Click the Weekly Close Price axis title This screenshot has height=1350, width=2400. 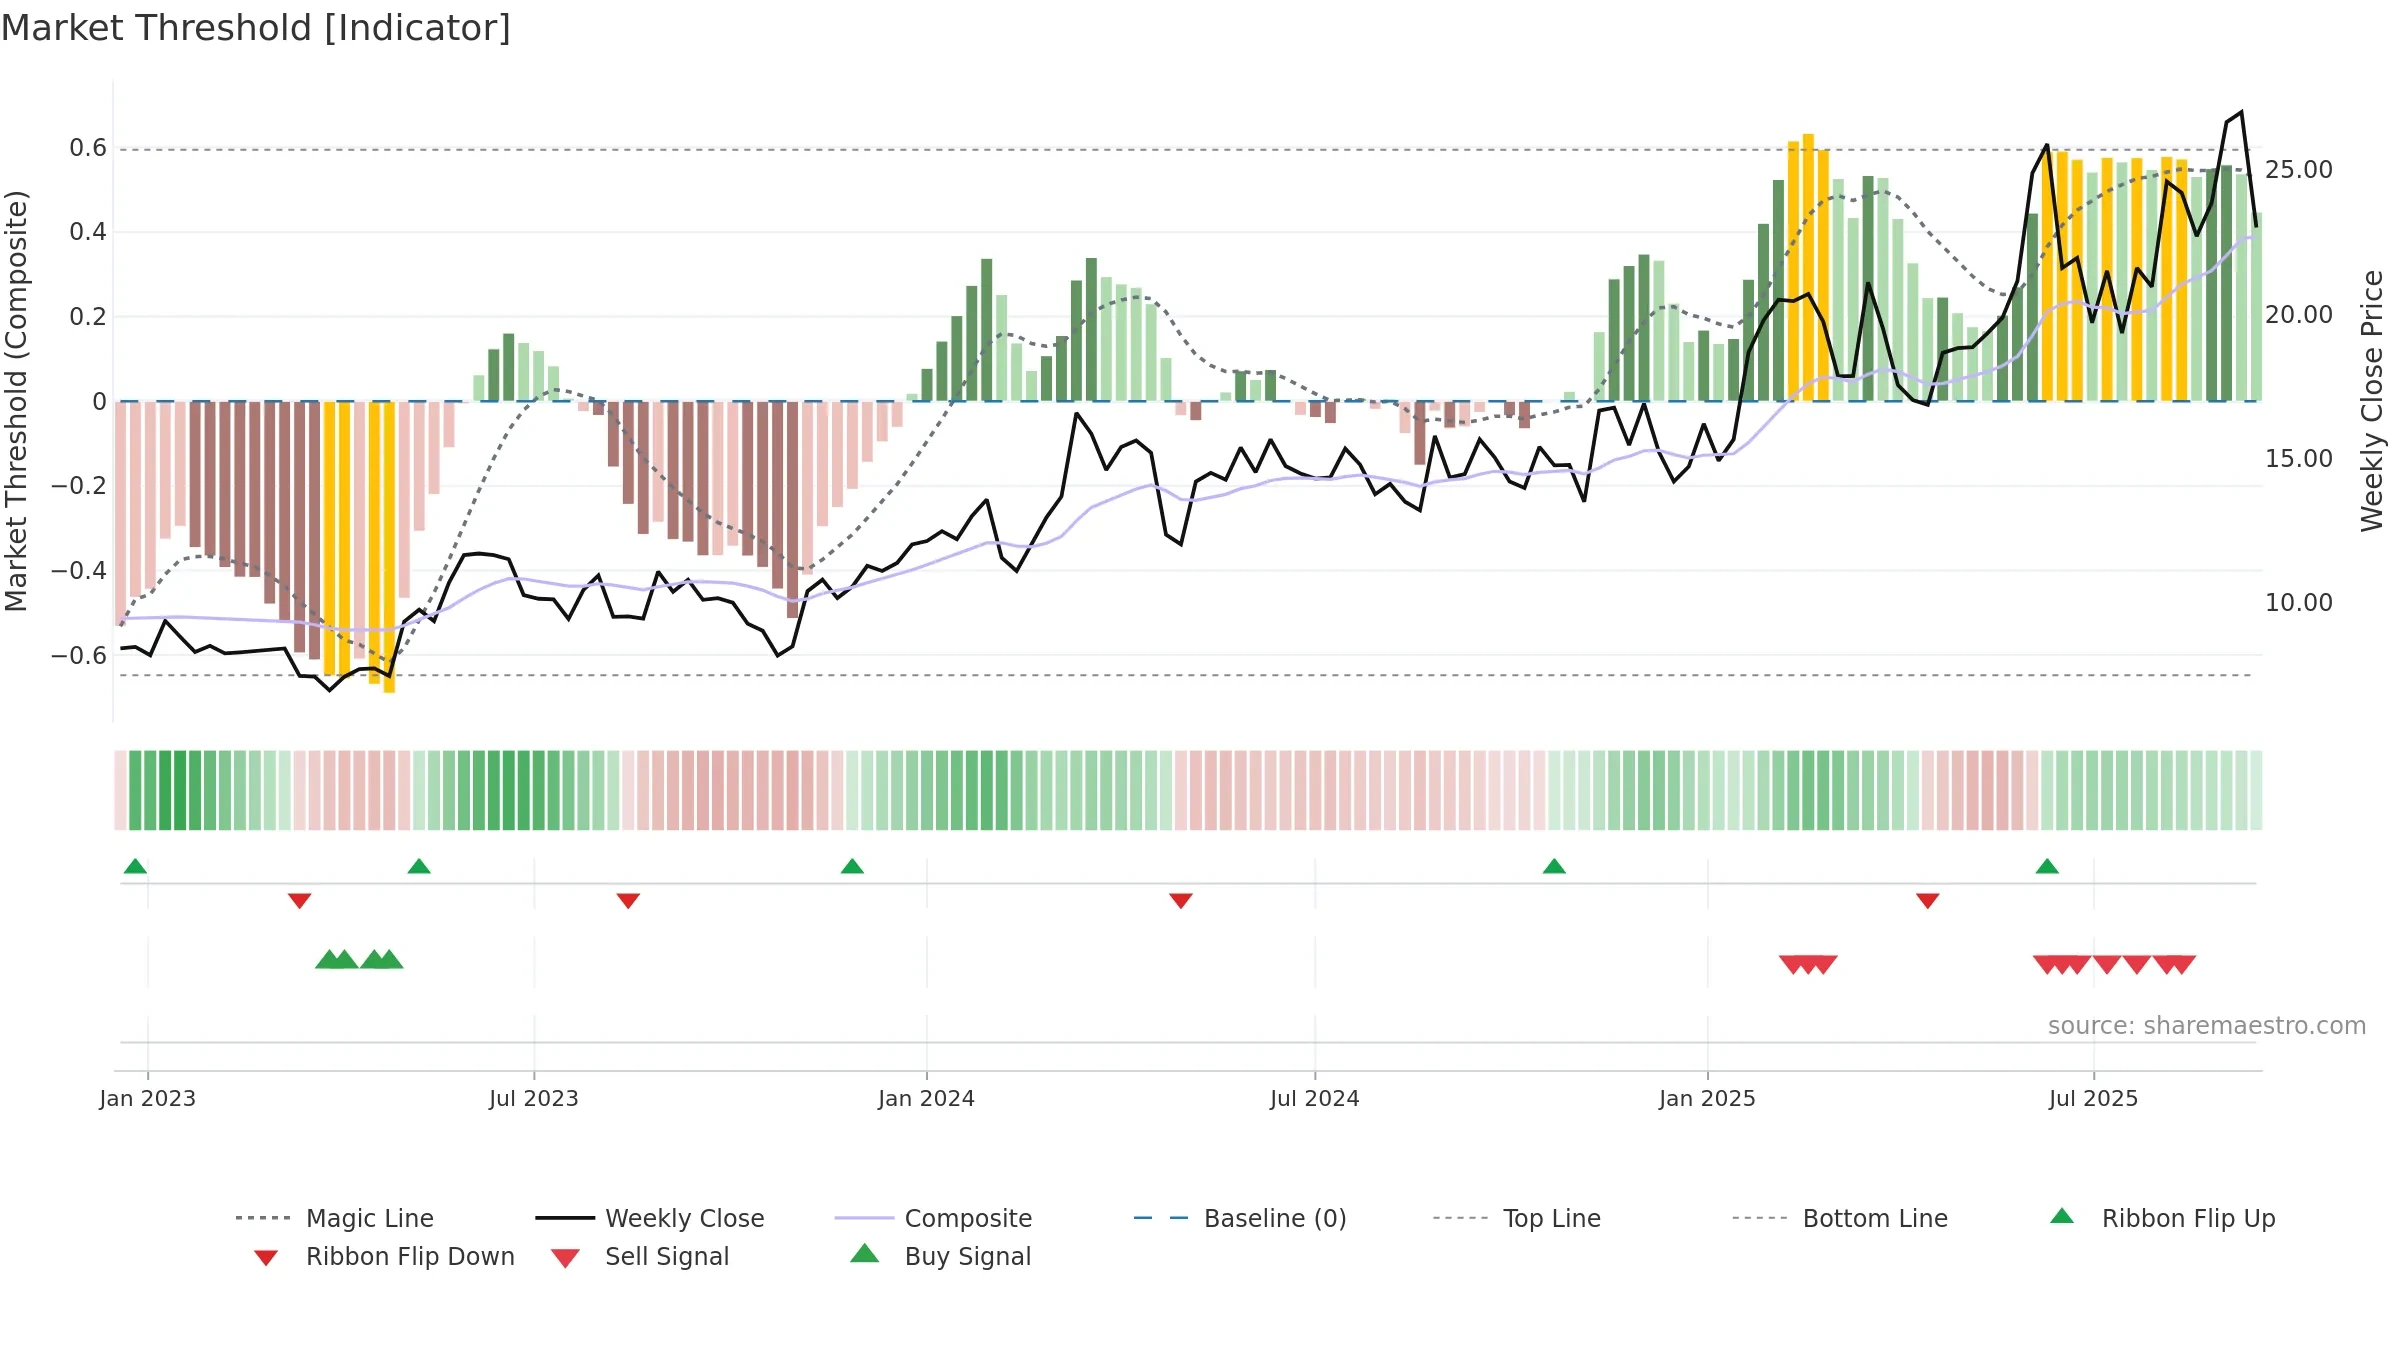[2372, 401]
